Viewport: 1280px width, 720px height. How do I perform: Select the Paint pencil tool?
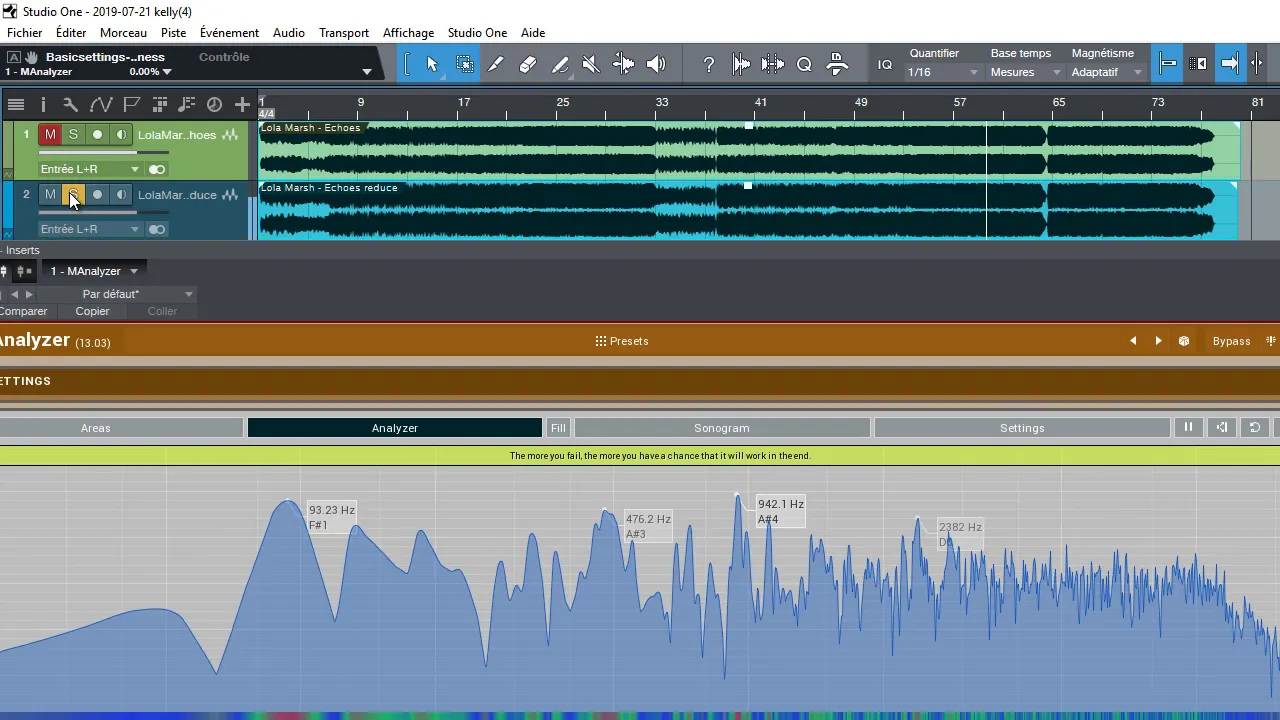tap(560, 64)
